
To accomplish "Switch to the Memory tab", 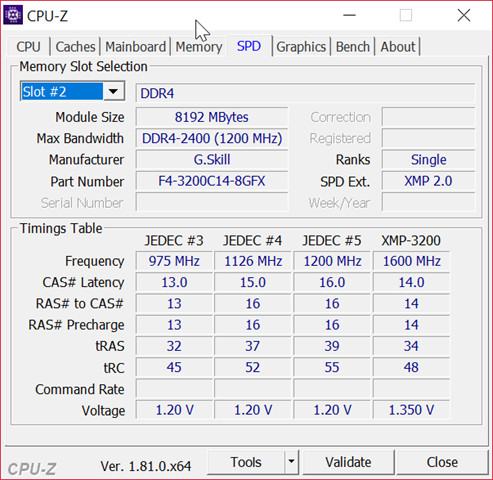I will tap(199, 47).
